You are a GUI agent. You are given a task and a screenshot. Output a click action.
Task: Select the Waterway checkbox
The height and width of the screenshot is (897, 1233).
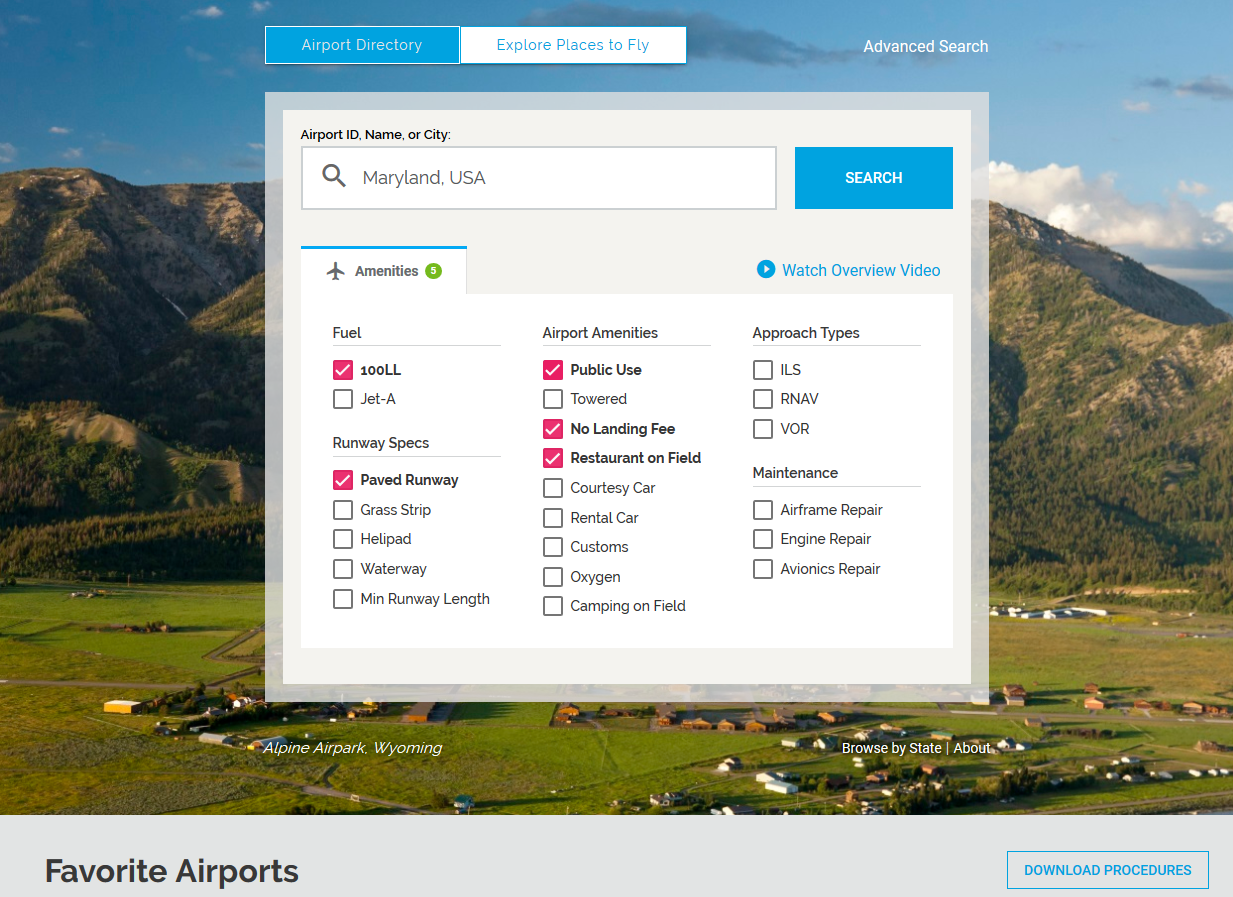343,569
